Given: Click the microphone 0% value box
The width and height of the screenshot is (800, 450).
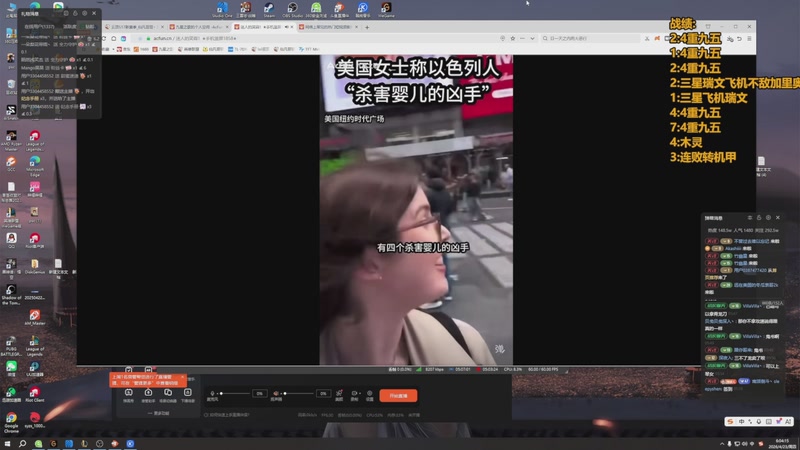Looking at the screenshot, I should (260, 393).
